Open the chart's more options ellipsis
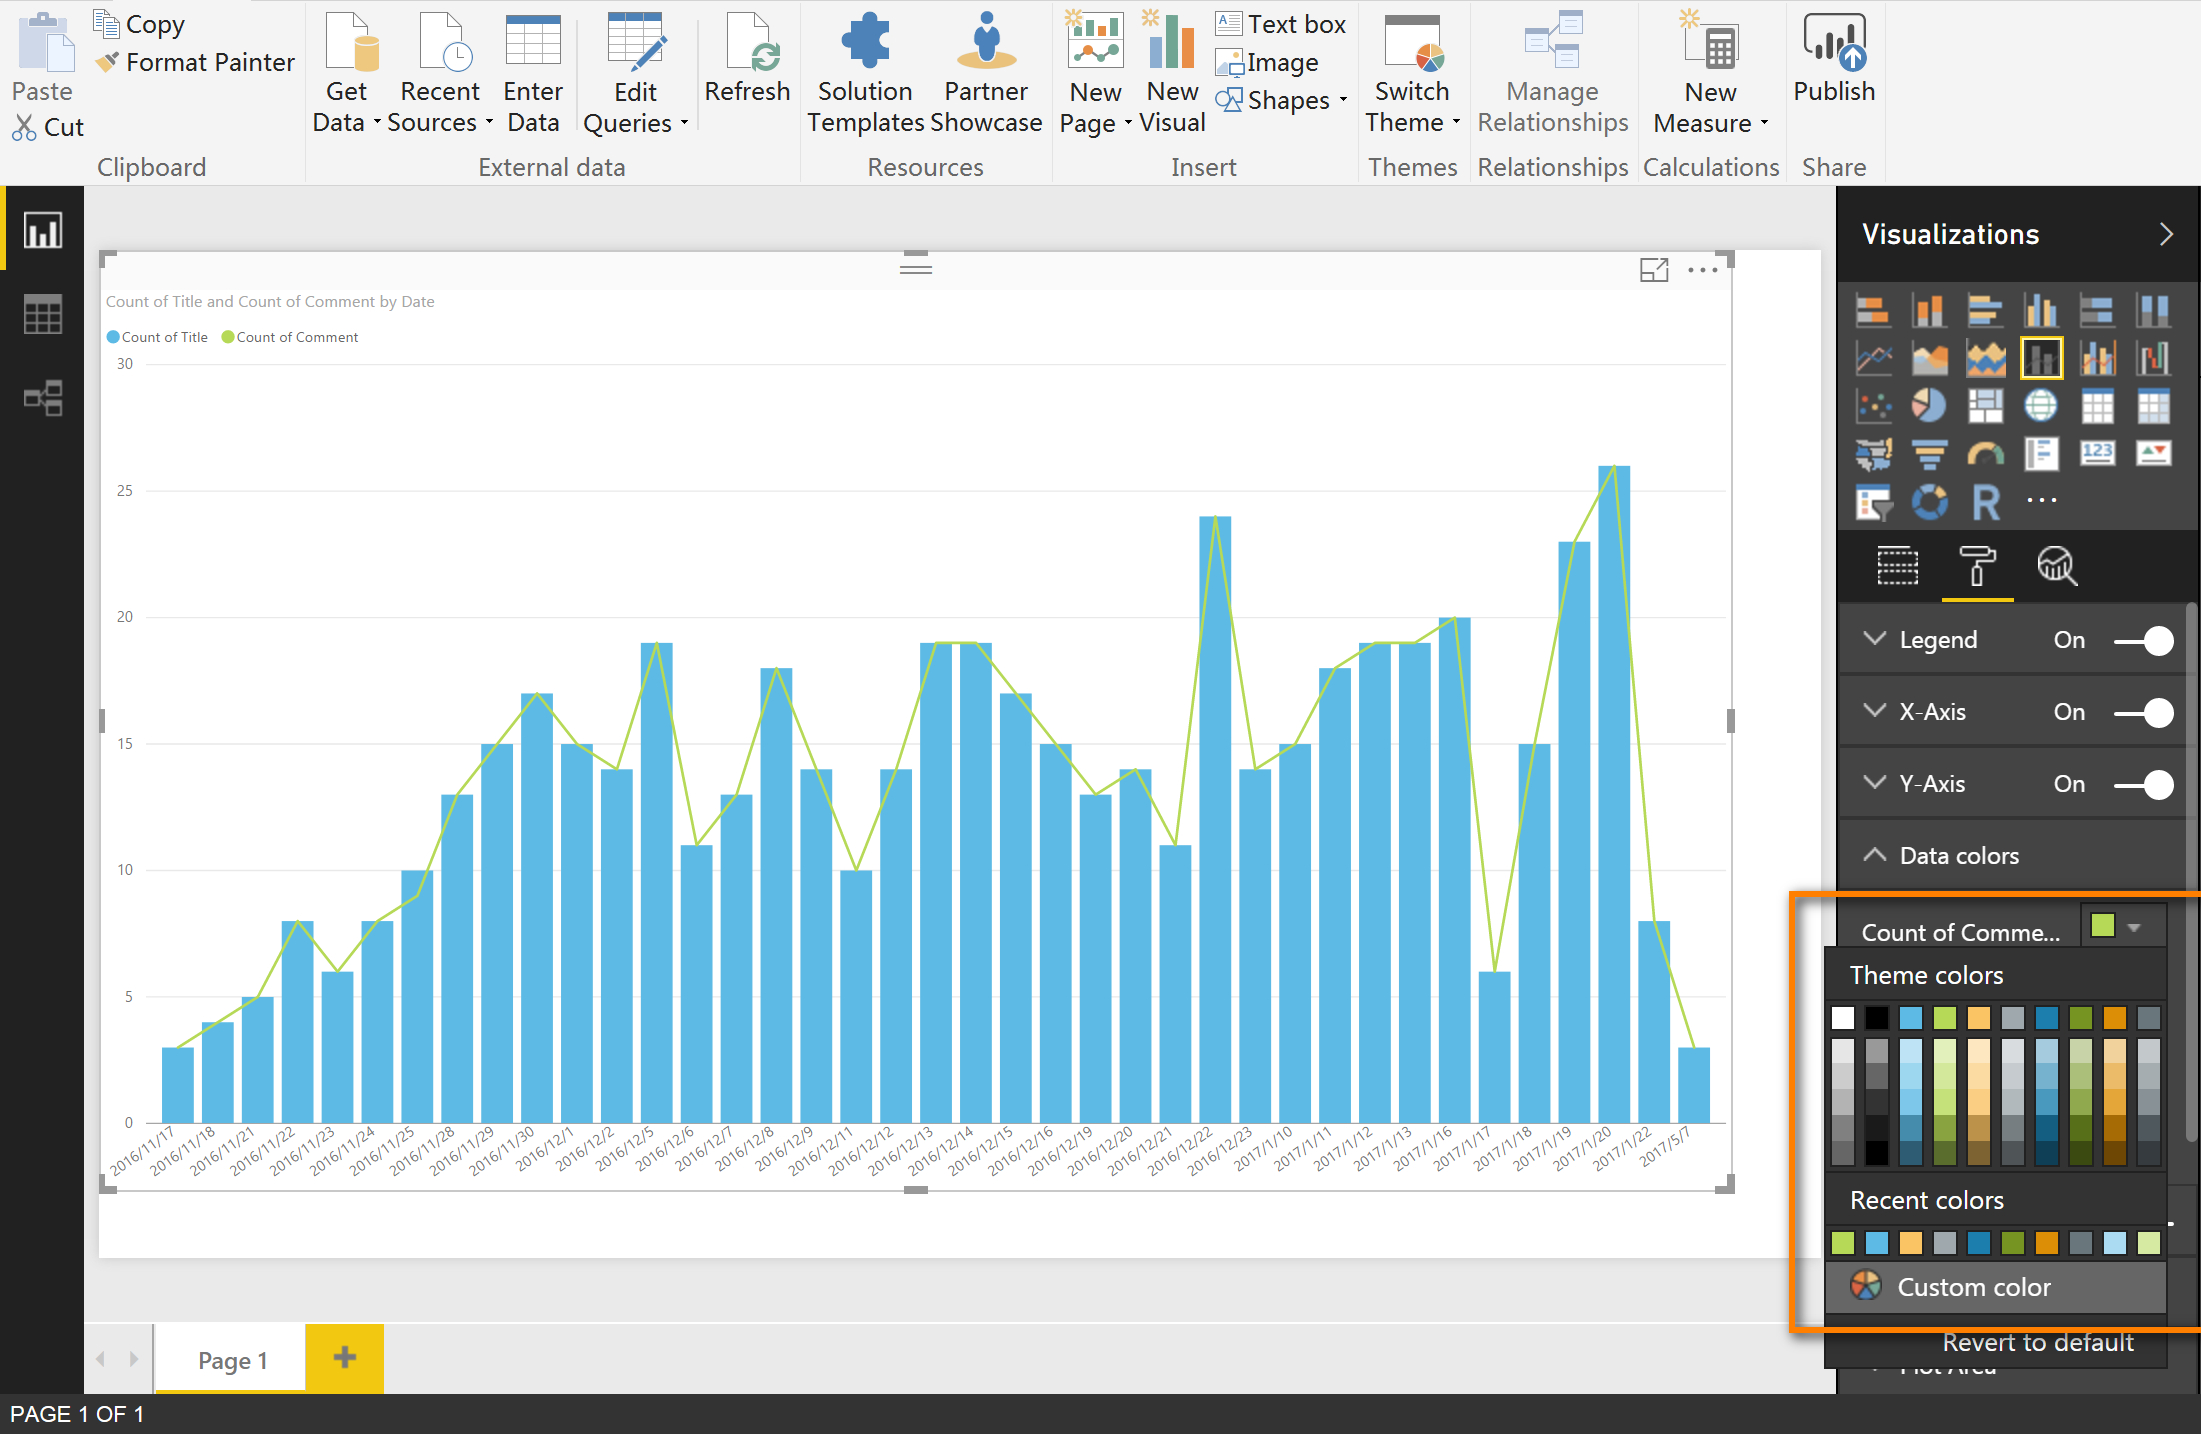Screen dimensions: 2201x1434 coord(1702,270)
